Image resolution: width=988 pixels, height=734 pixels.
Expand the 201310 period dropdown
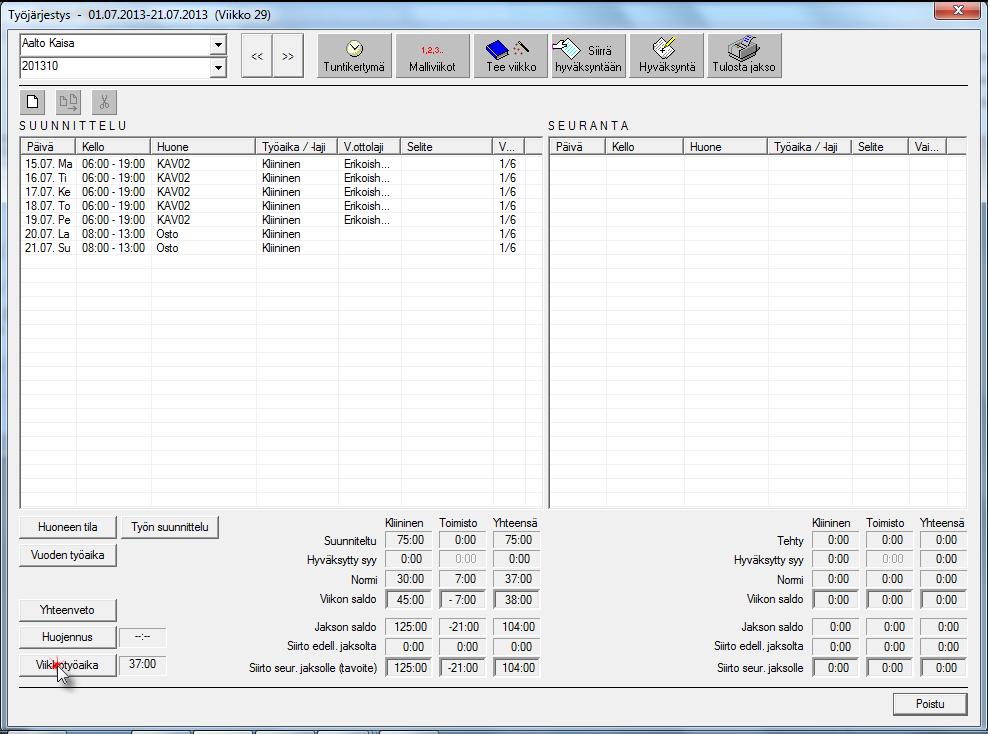218,67
